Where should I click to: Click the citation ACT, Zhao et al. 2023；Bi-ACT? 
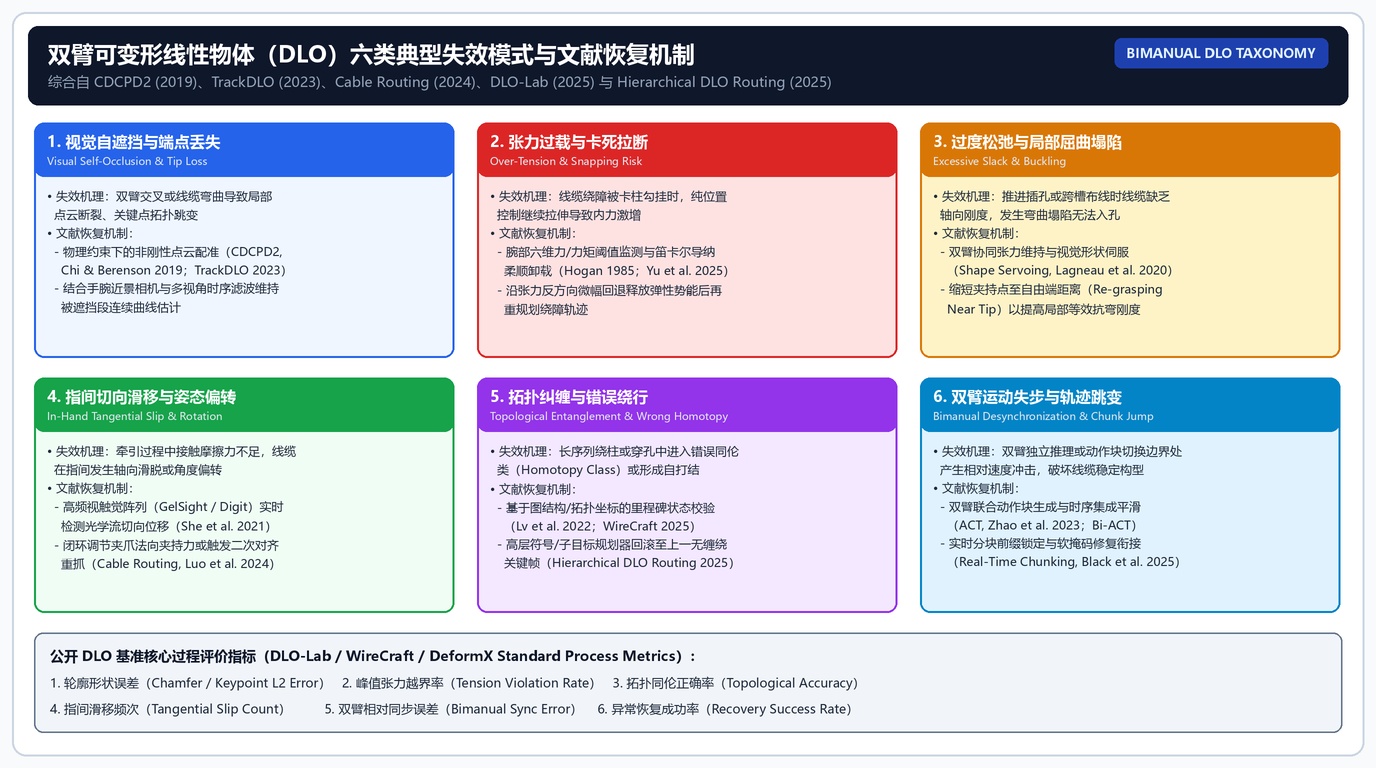[x=1043, y=525]
